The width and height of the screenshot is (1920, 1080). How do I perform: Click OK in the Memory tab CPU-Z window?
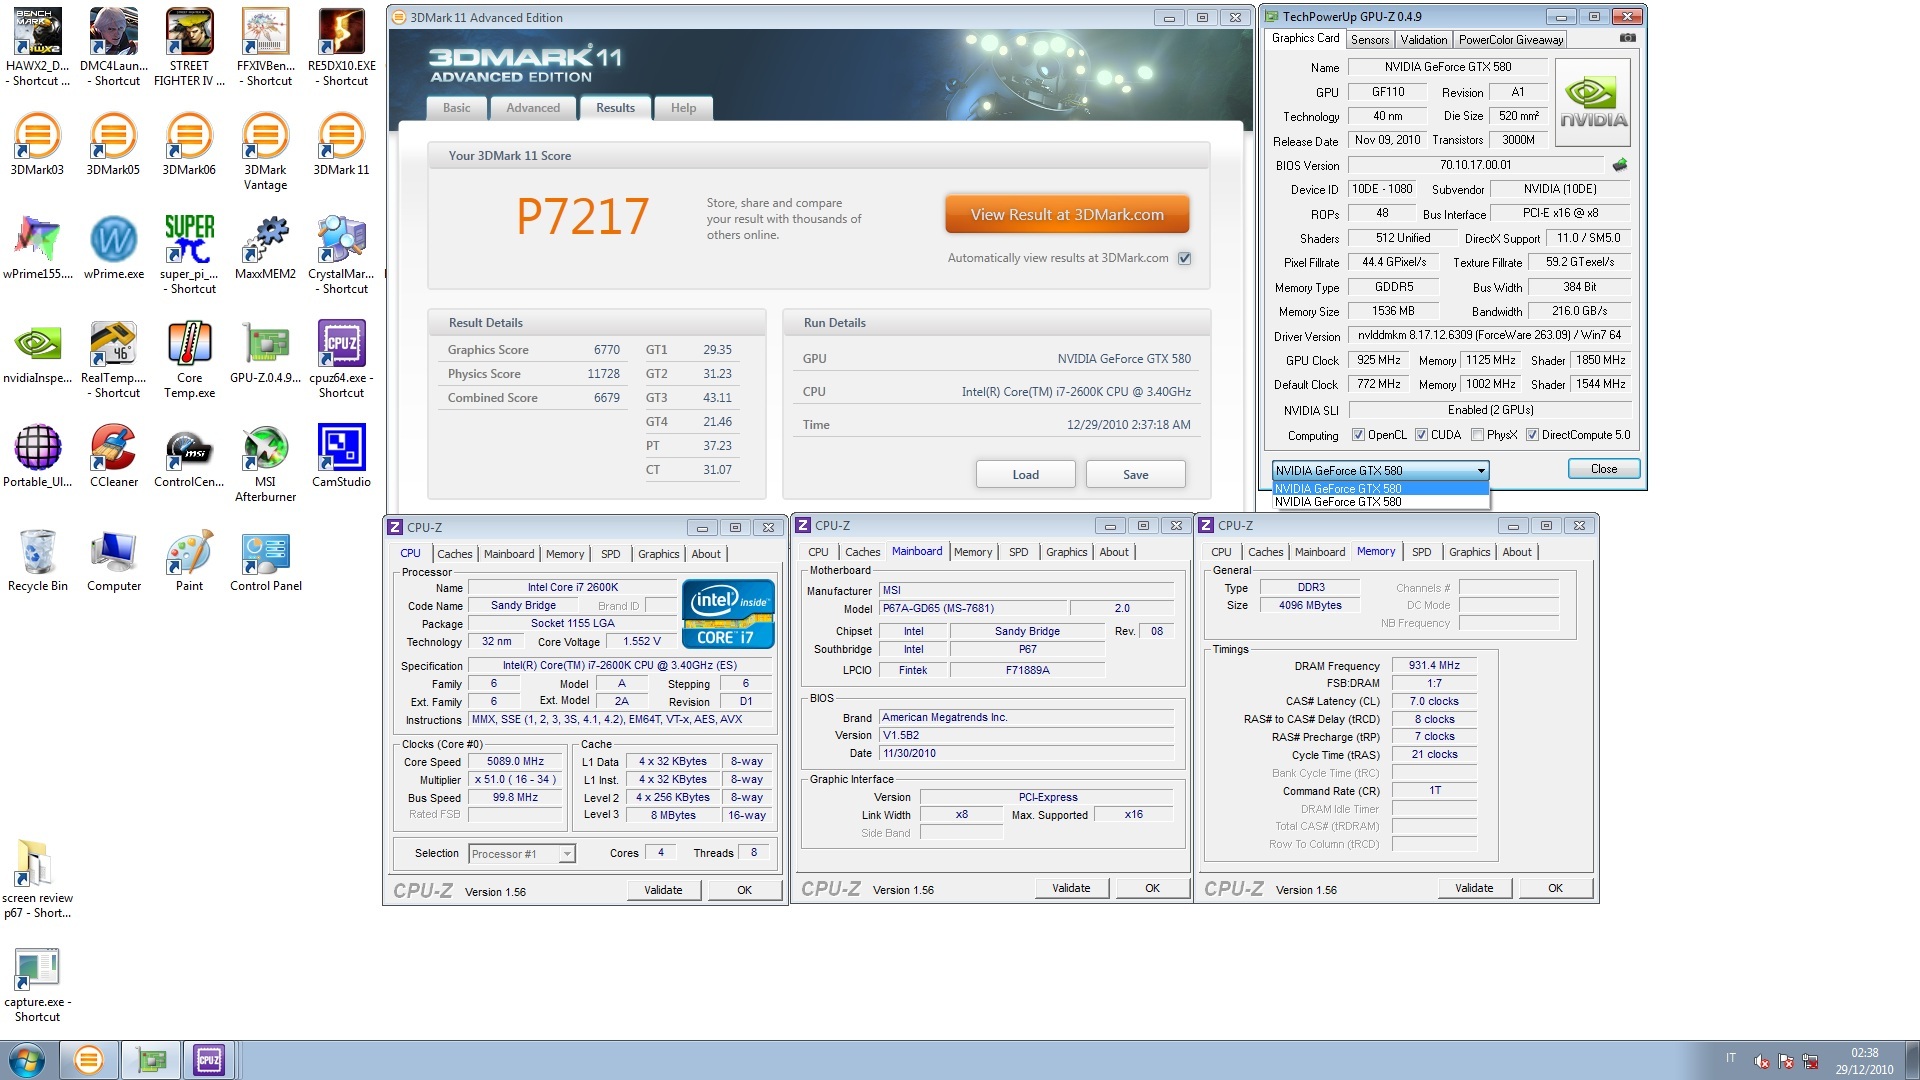[x=1555, y=888]
